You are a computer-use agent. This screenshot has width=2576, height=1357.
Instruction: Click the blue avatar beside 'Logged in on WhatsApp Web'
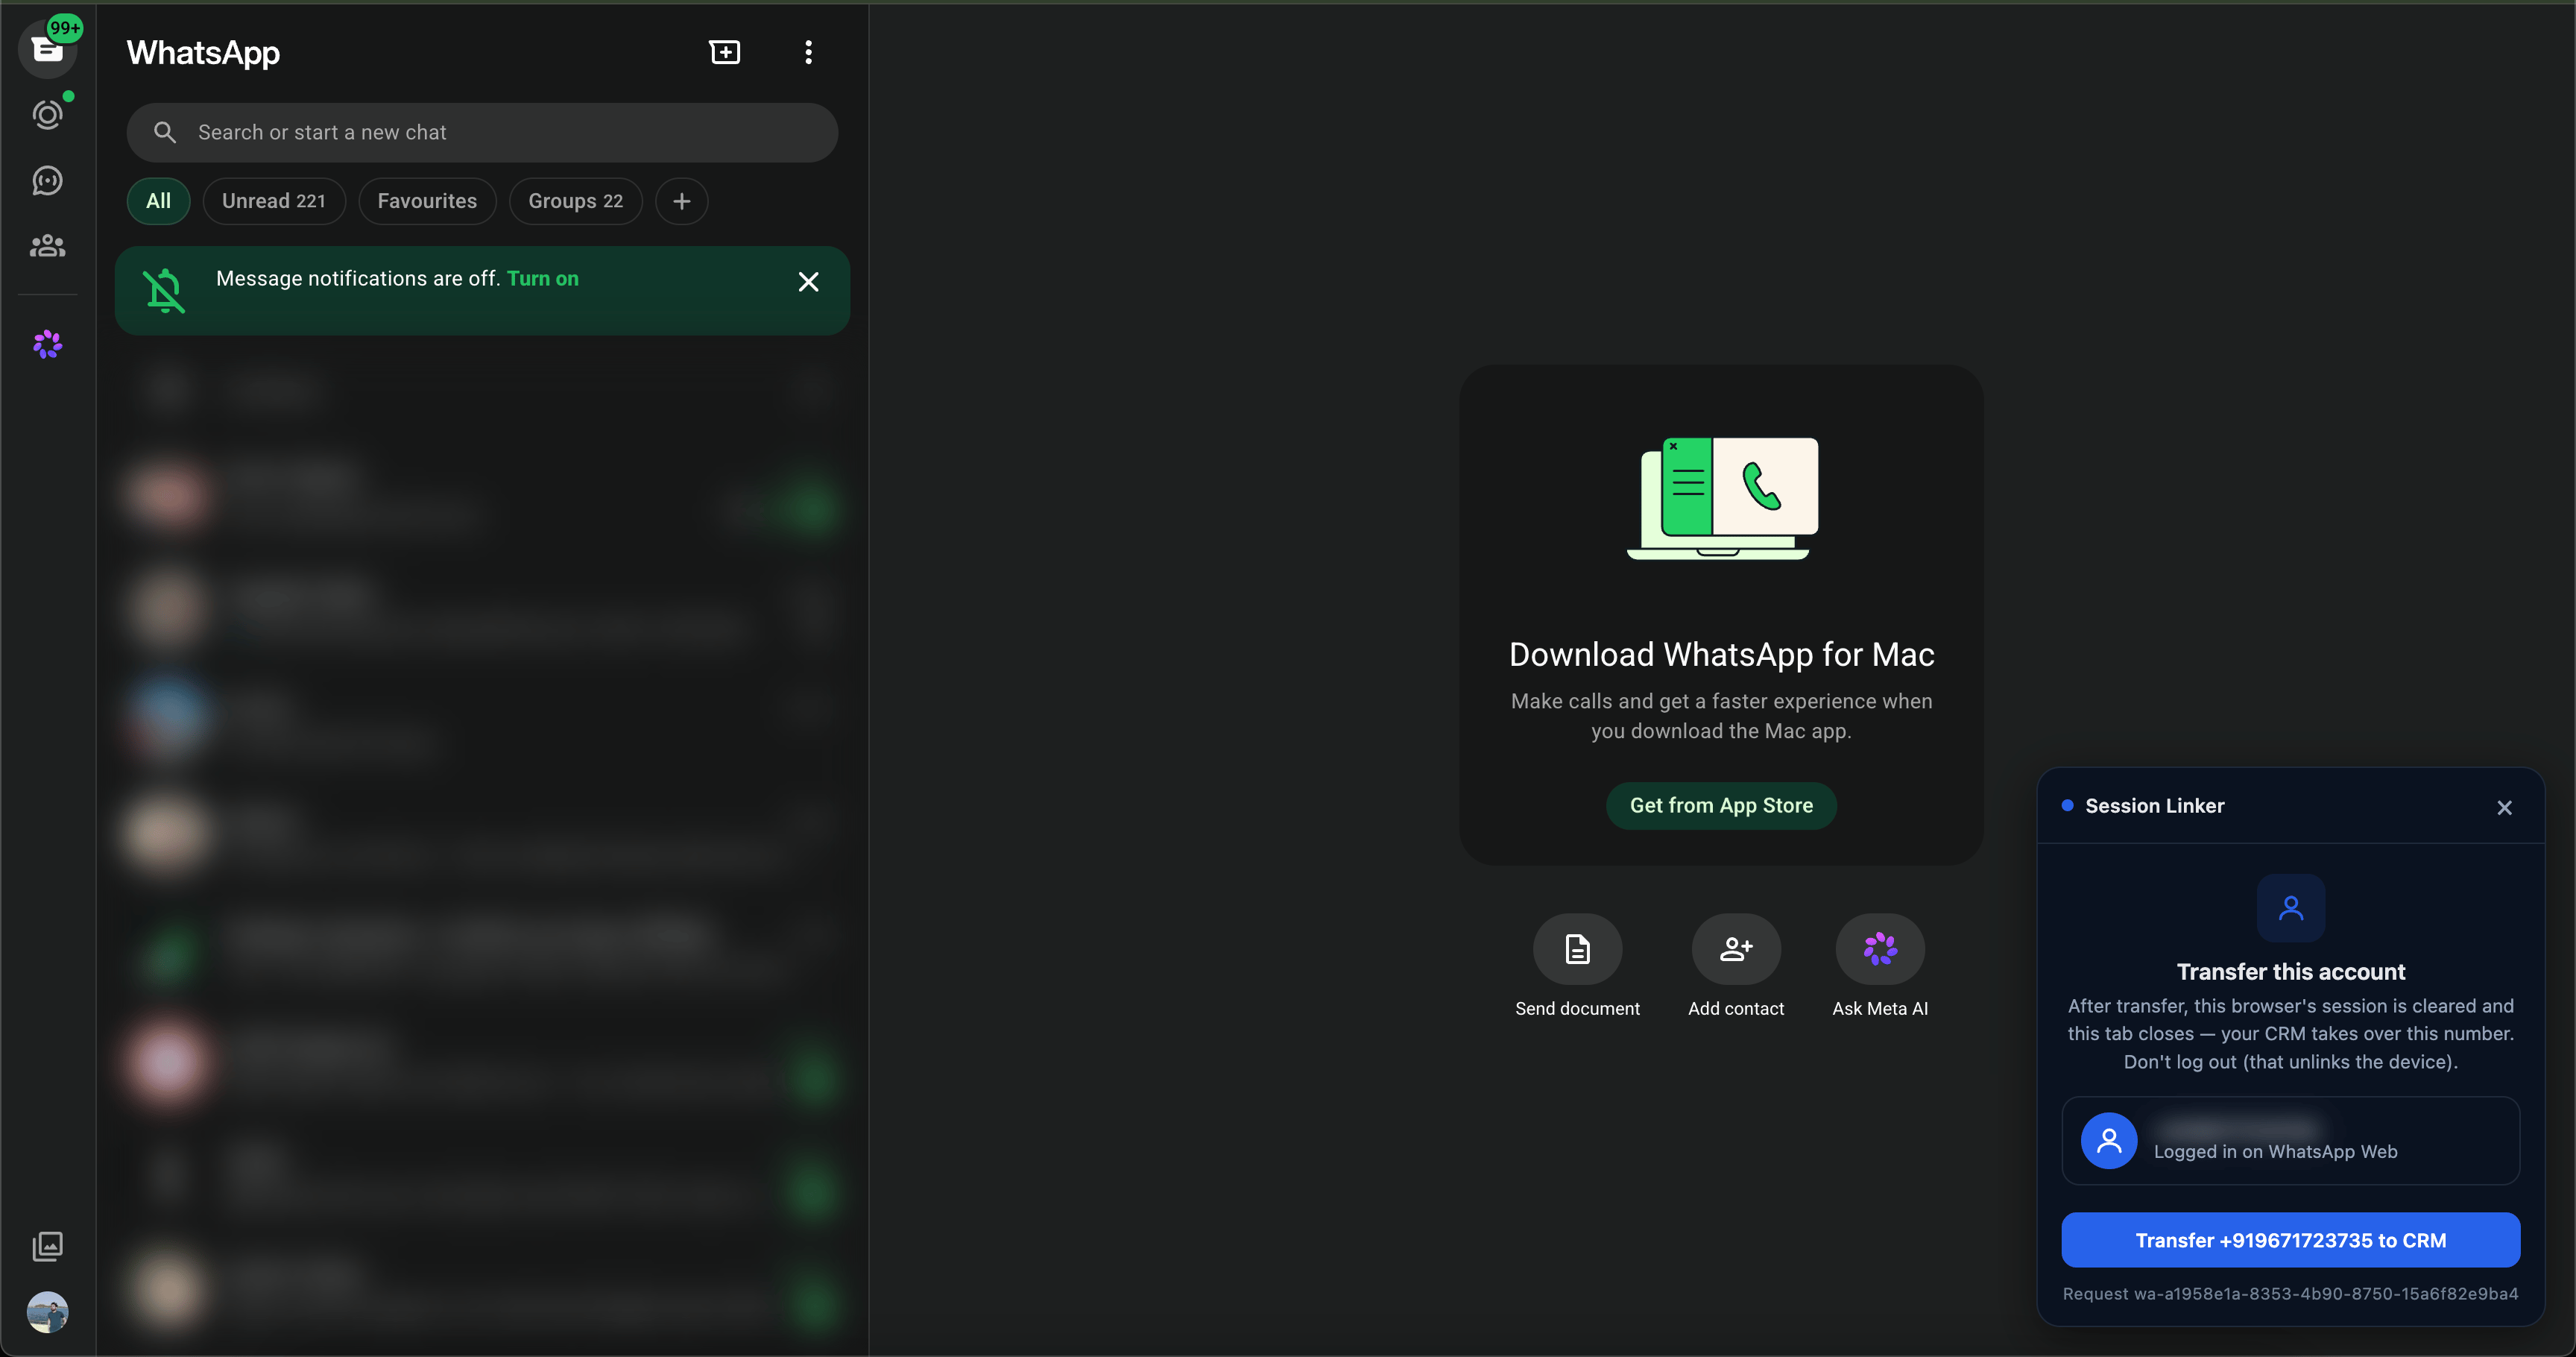tap(2109, 1141)
